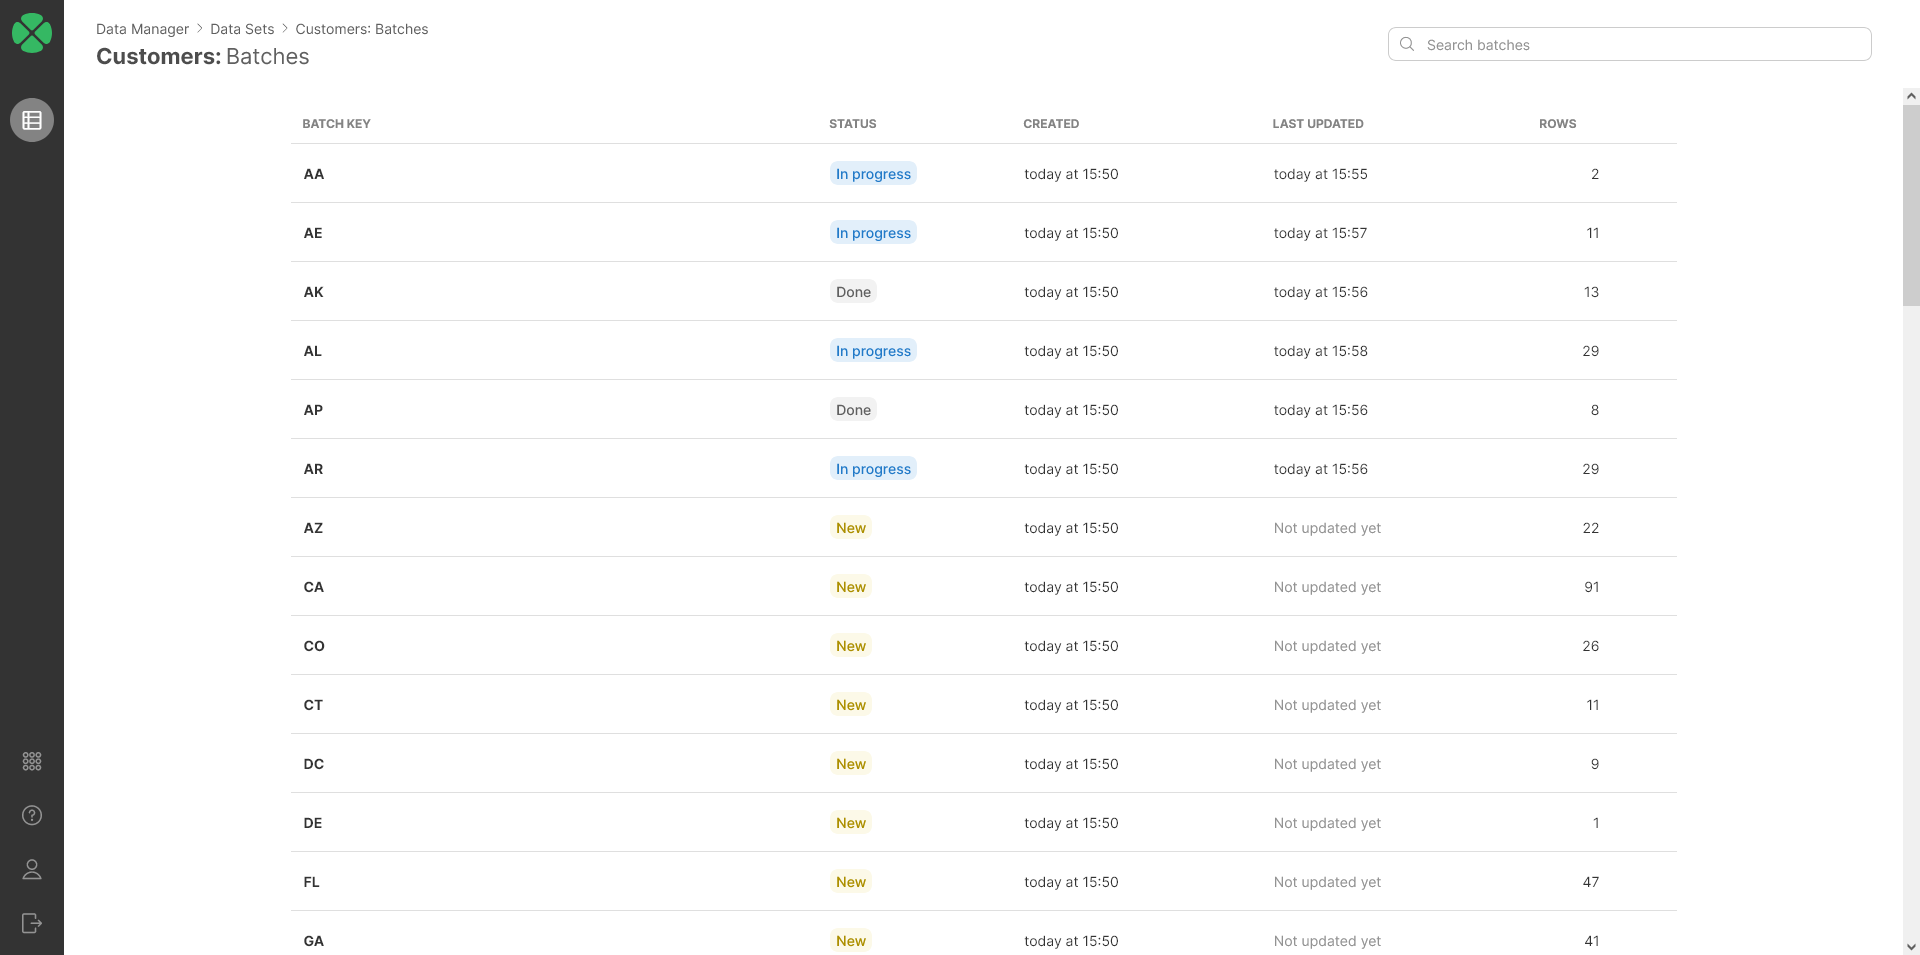This screenshot has width=1920, height=955.
Task: Click the scrollbar down arrow
Action: [1911, 946]
